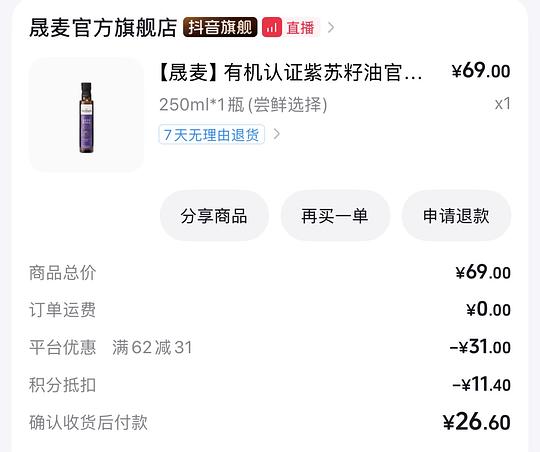This screenshot has height=452, width=540.
Task: Open product title 有机认证紫苏籽油
Action: click(291, 73)
